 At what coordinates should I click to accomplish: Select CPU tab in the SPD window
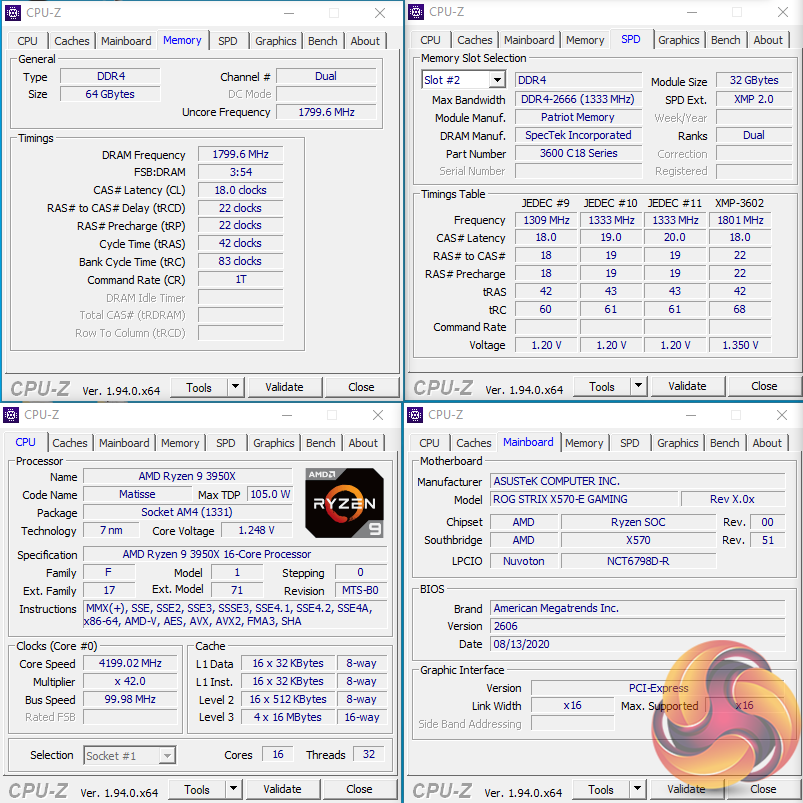tap(430, 40)
